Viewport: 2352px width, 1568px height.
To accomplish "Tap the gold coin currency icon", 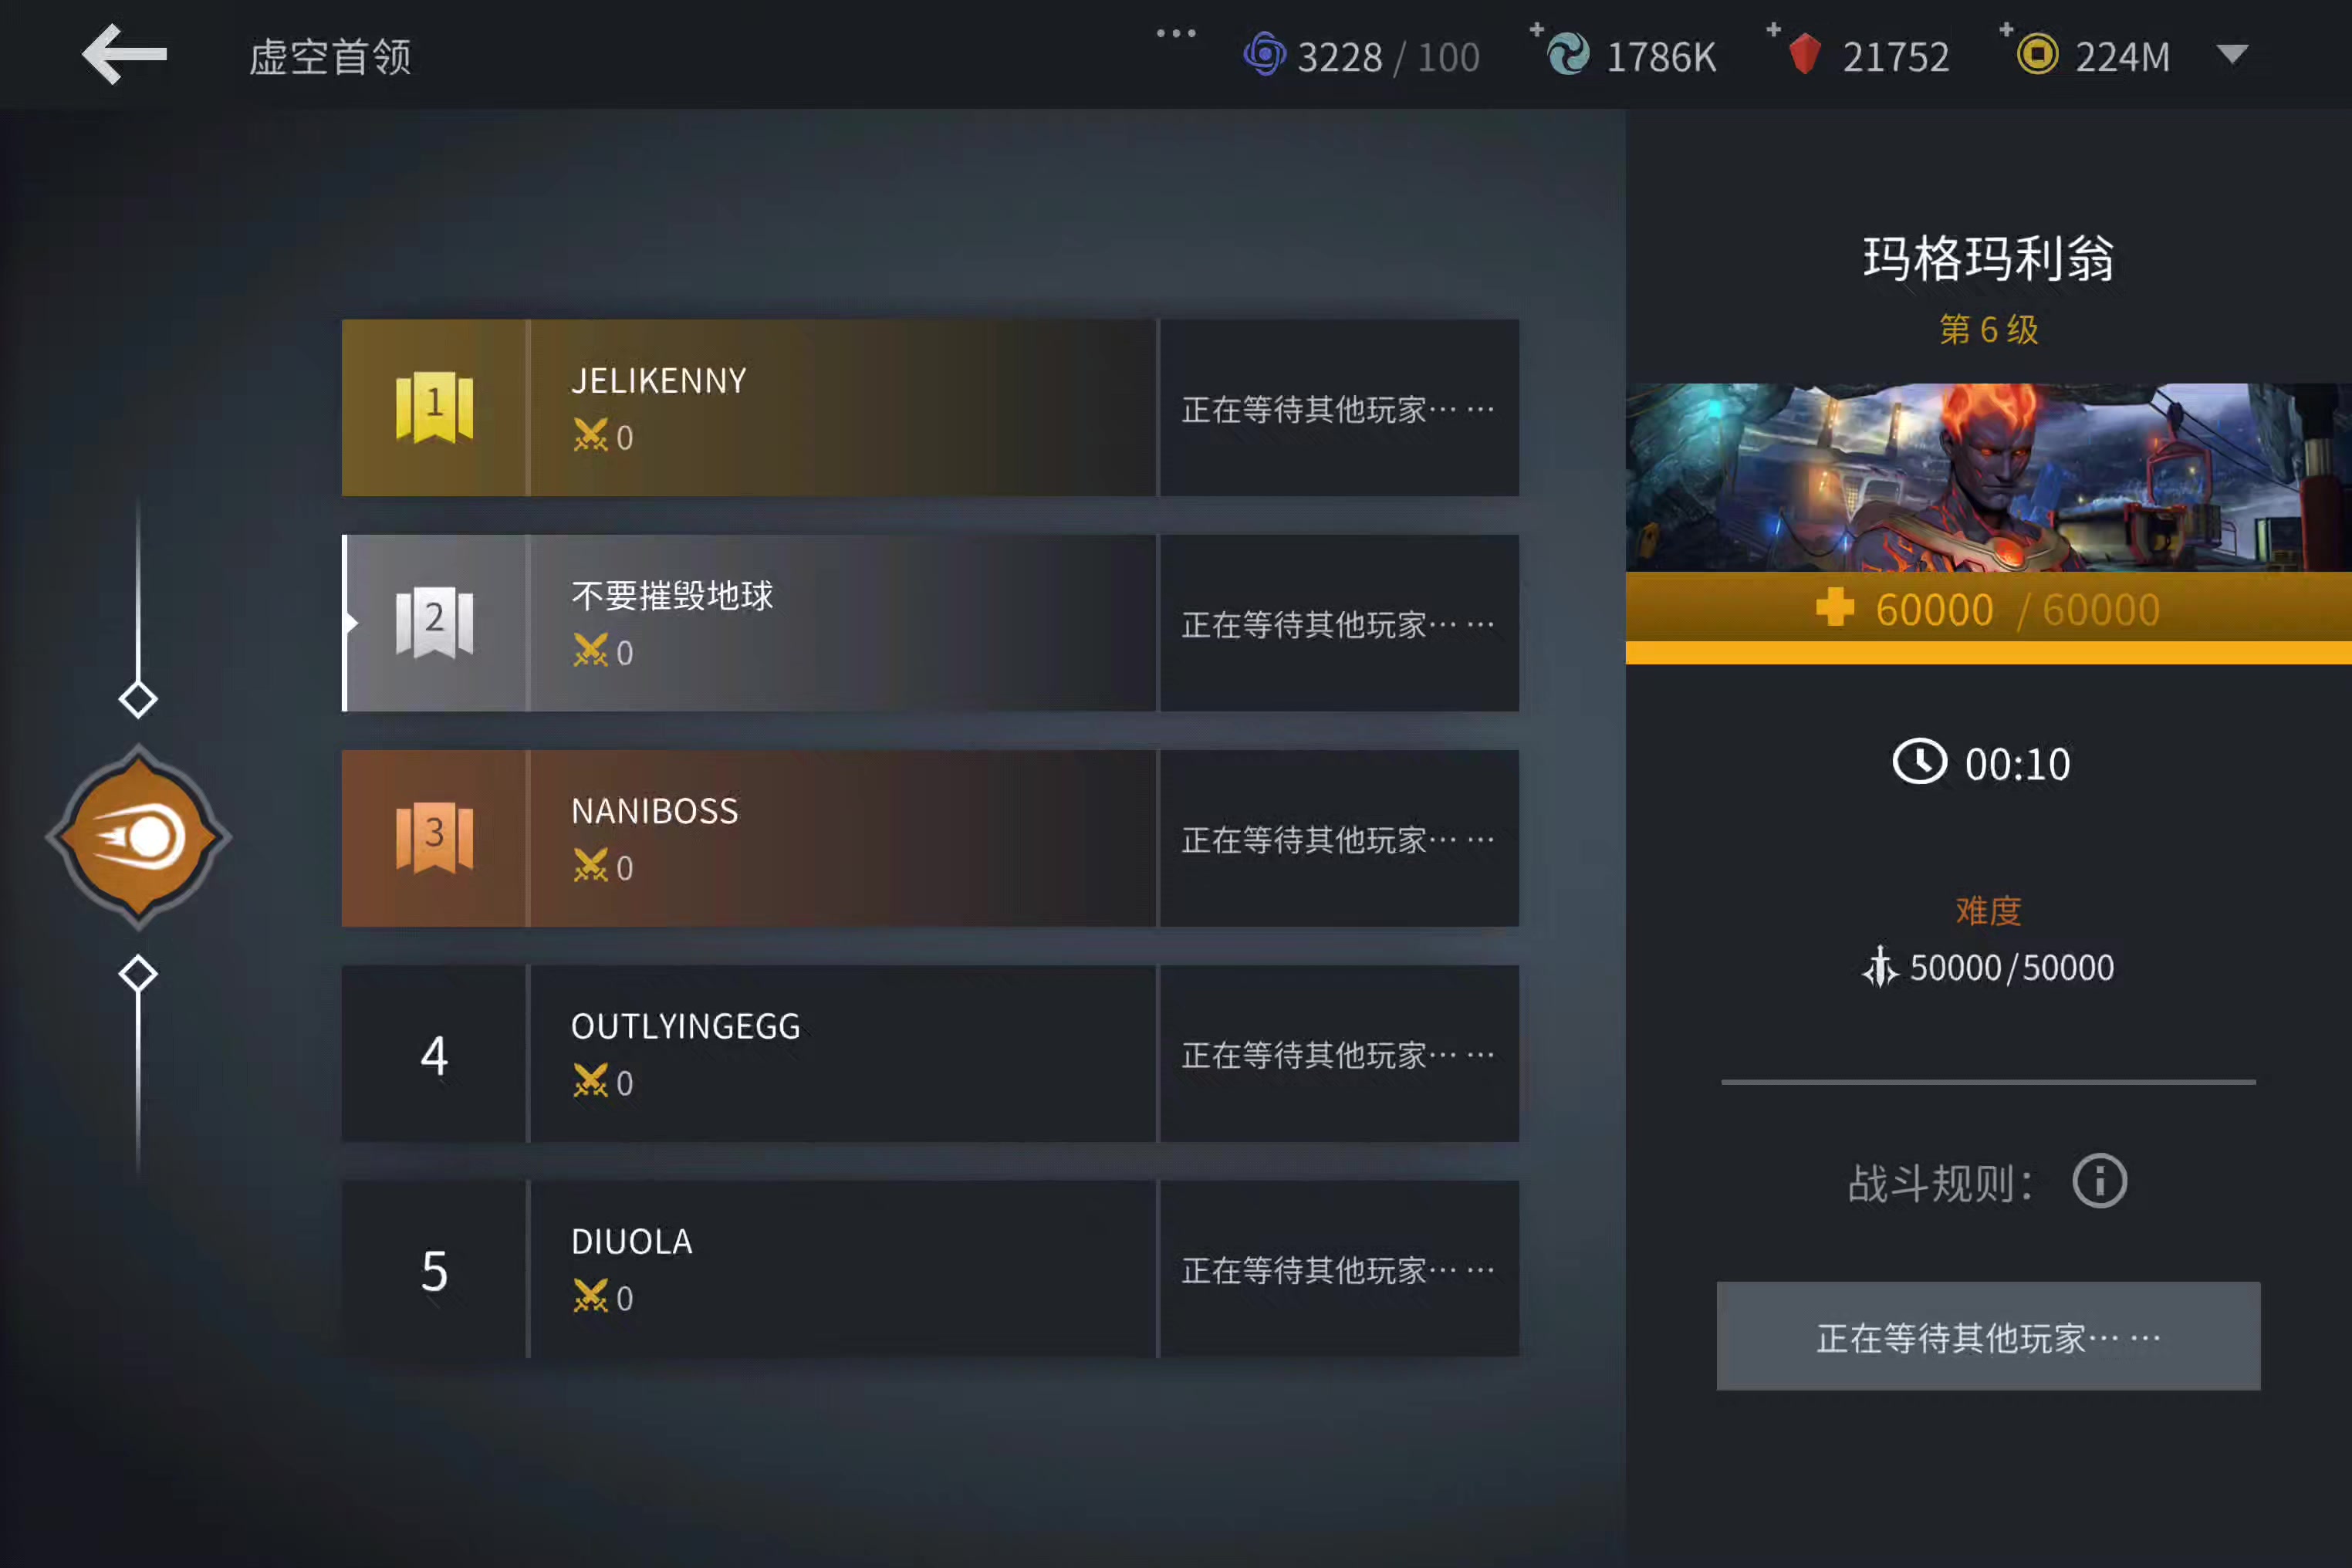I will coord(2037,54).
